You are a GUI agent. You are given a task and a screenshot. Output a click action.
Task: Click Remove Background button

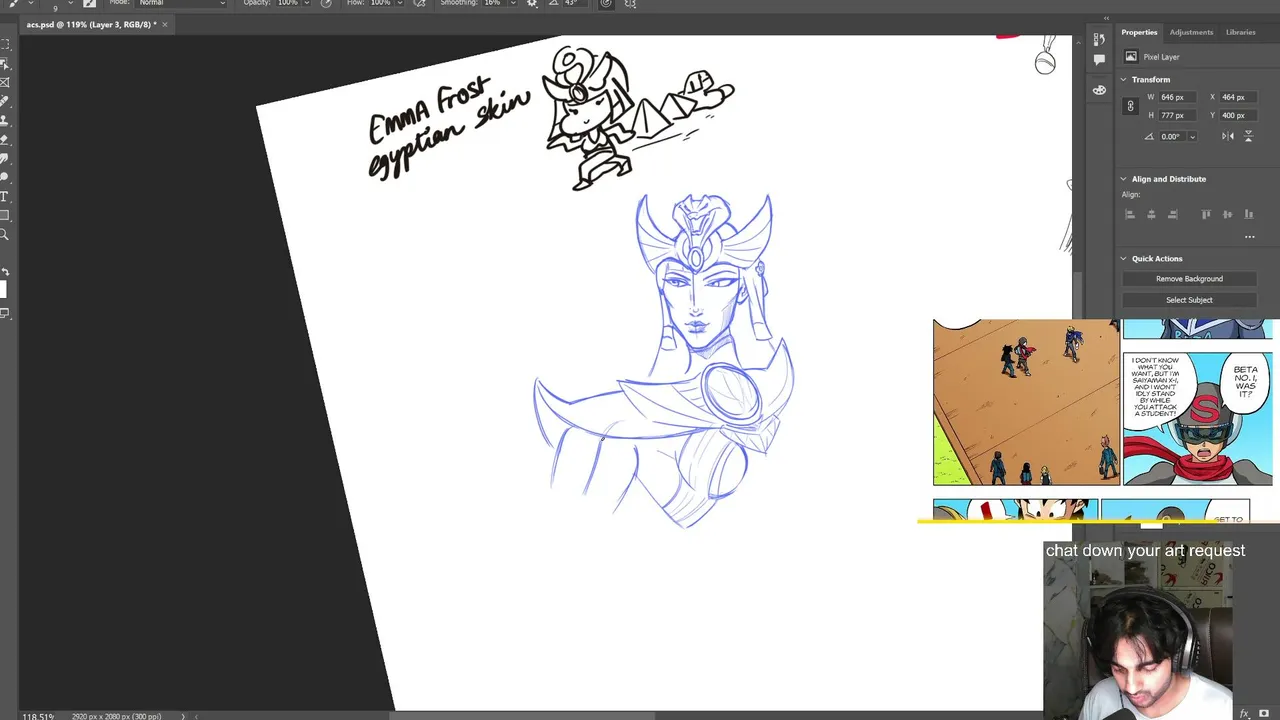[x=1189, y=279]
